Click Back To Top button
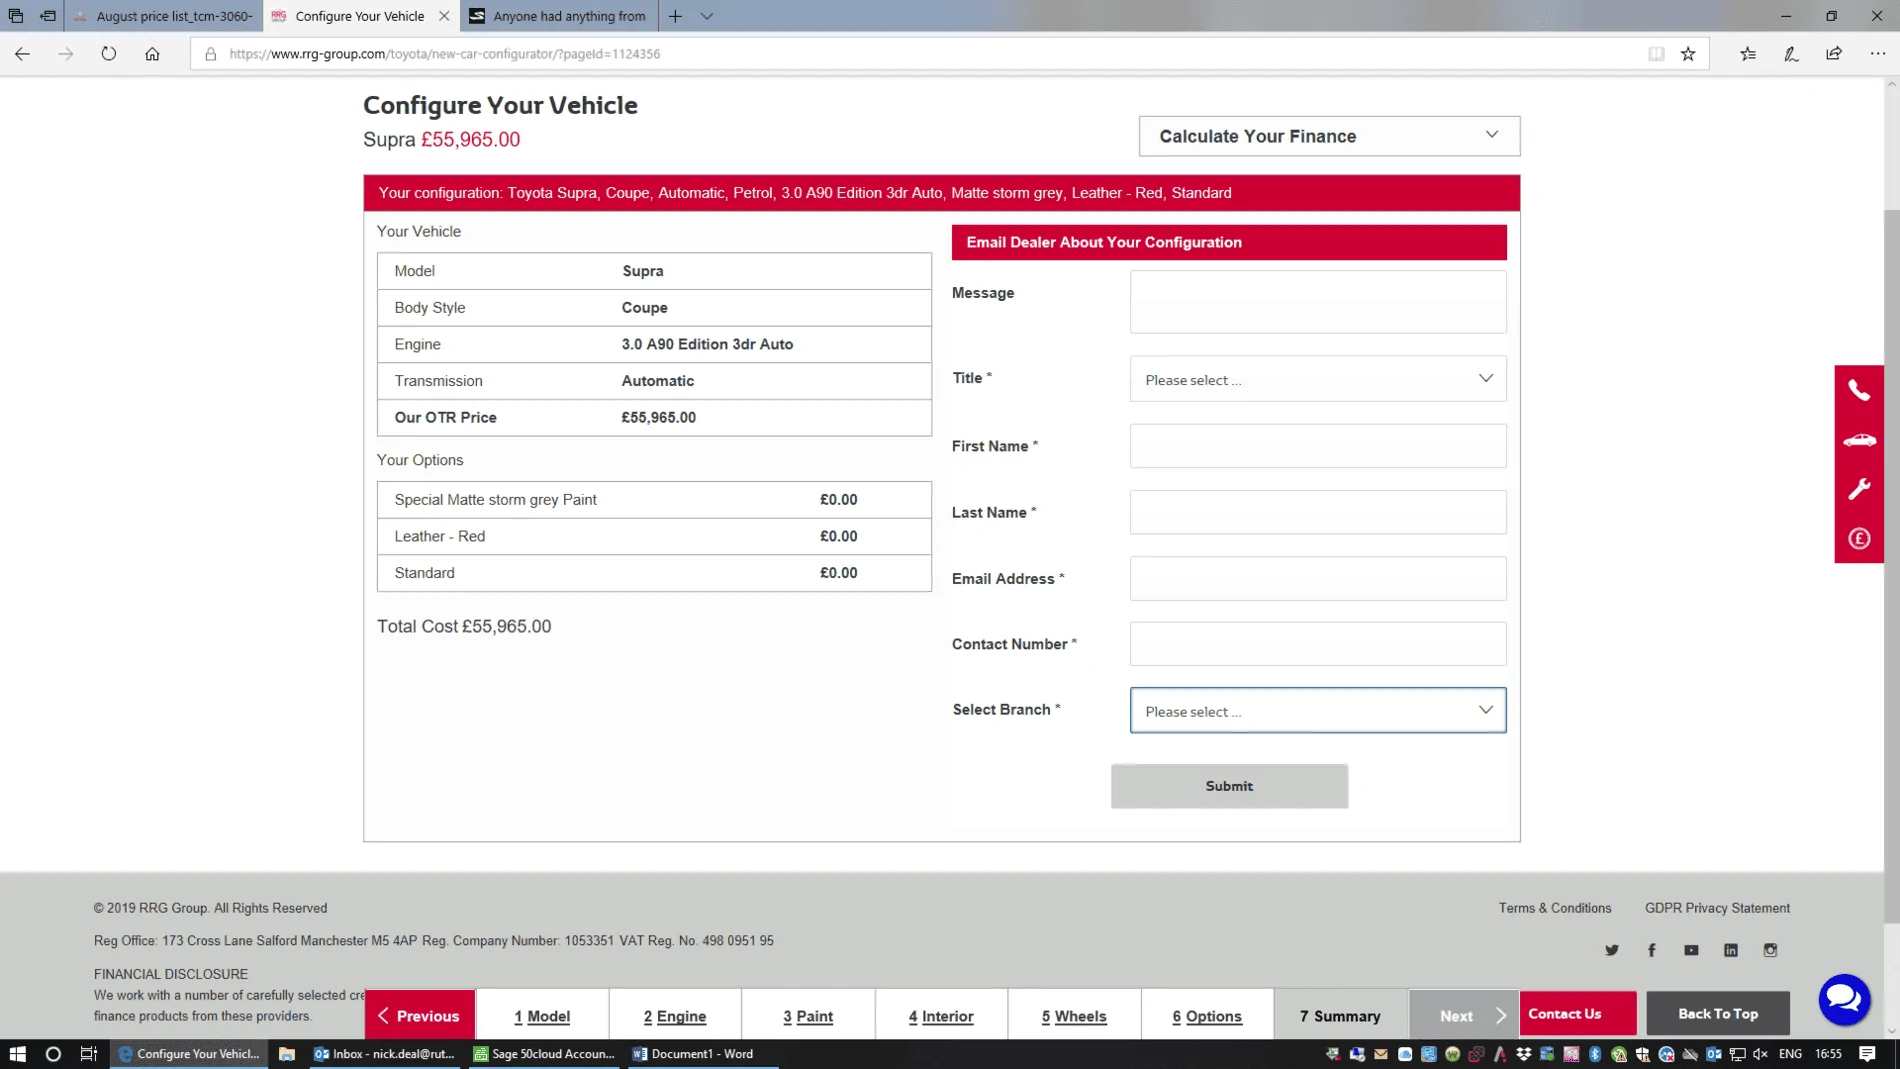Viewport: 1900px width, 1069px height. pyautogui.click(x=1717, y=1013)
